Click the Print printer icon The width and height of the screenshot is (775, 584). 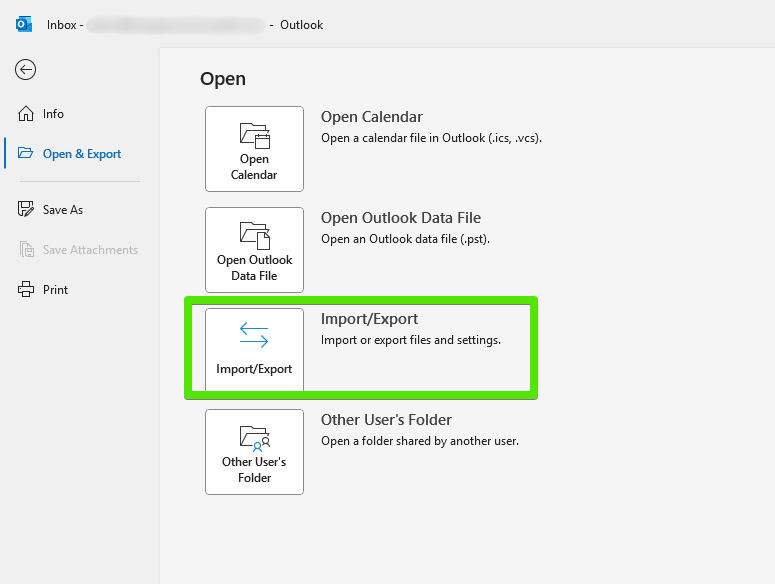pos(26,290)
